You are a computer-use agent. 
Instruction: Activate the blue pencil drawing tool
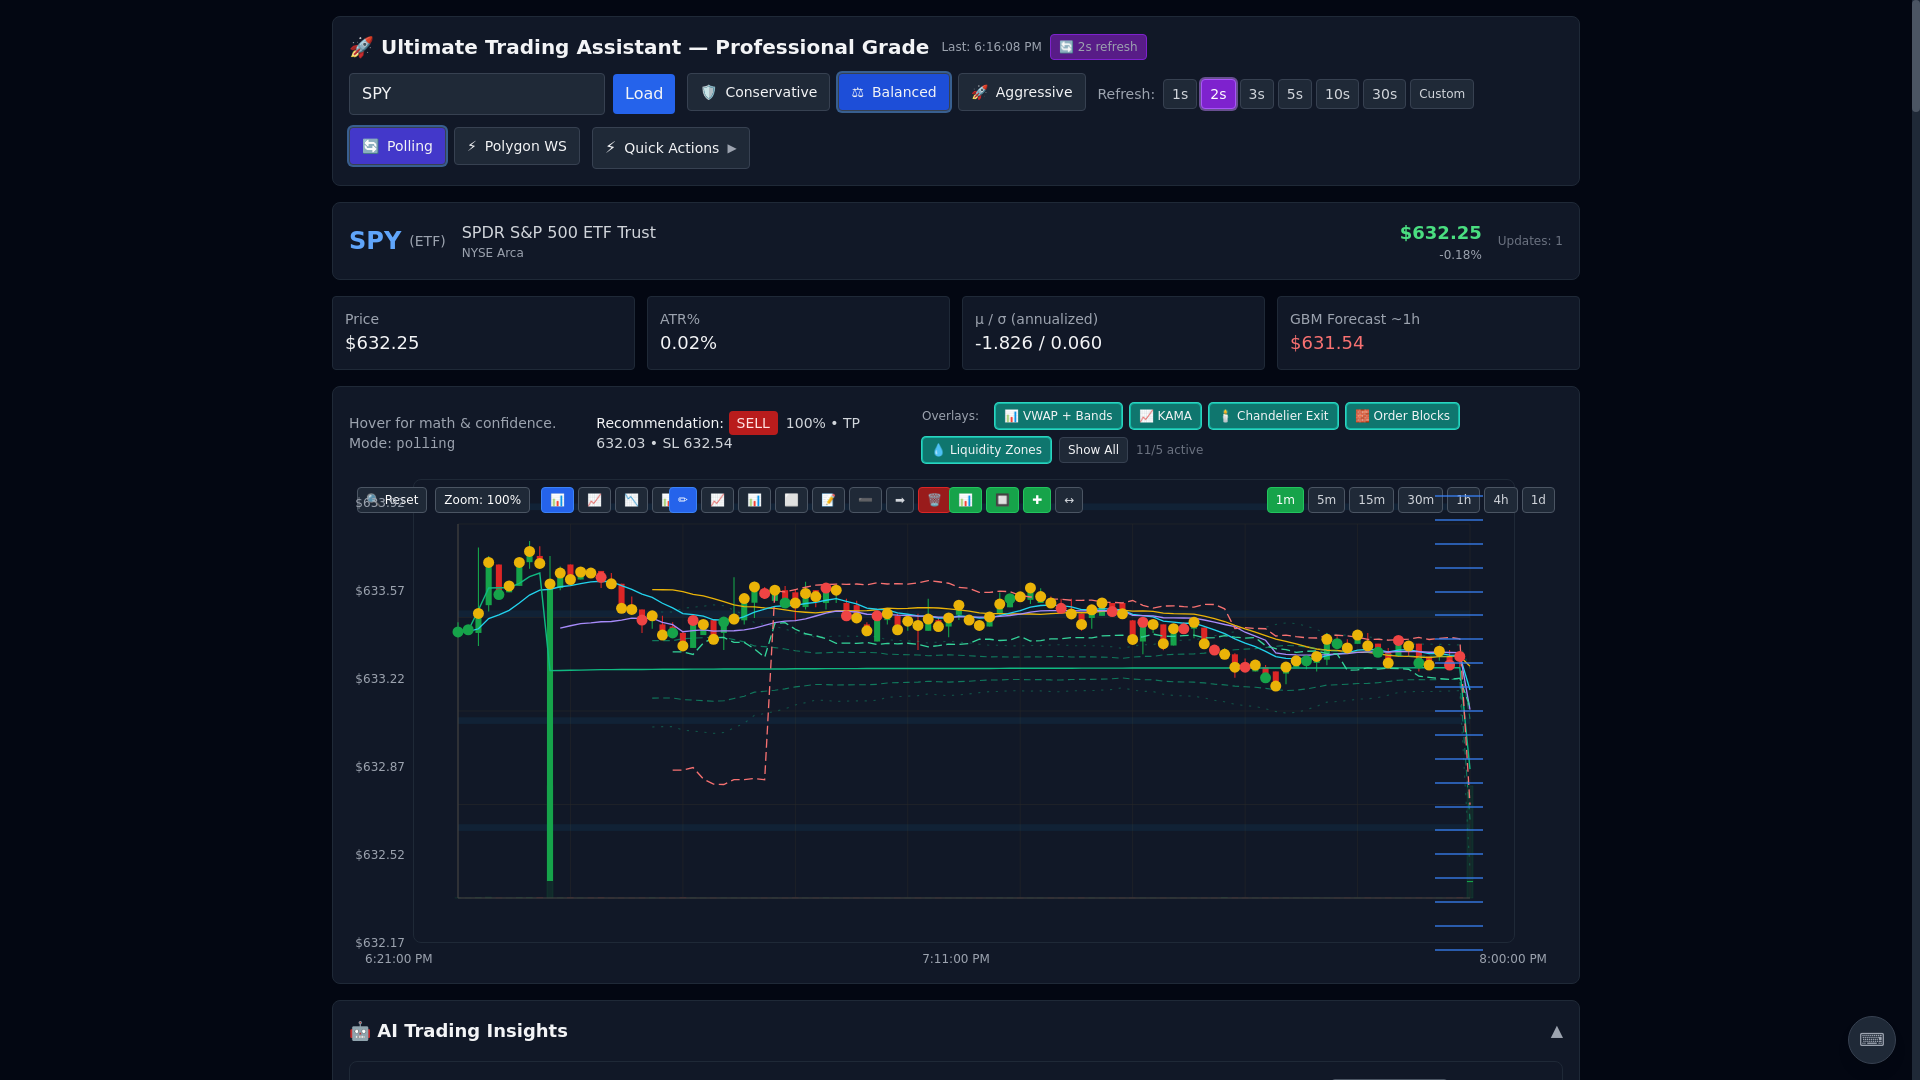[x=683, y=500]
